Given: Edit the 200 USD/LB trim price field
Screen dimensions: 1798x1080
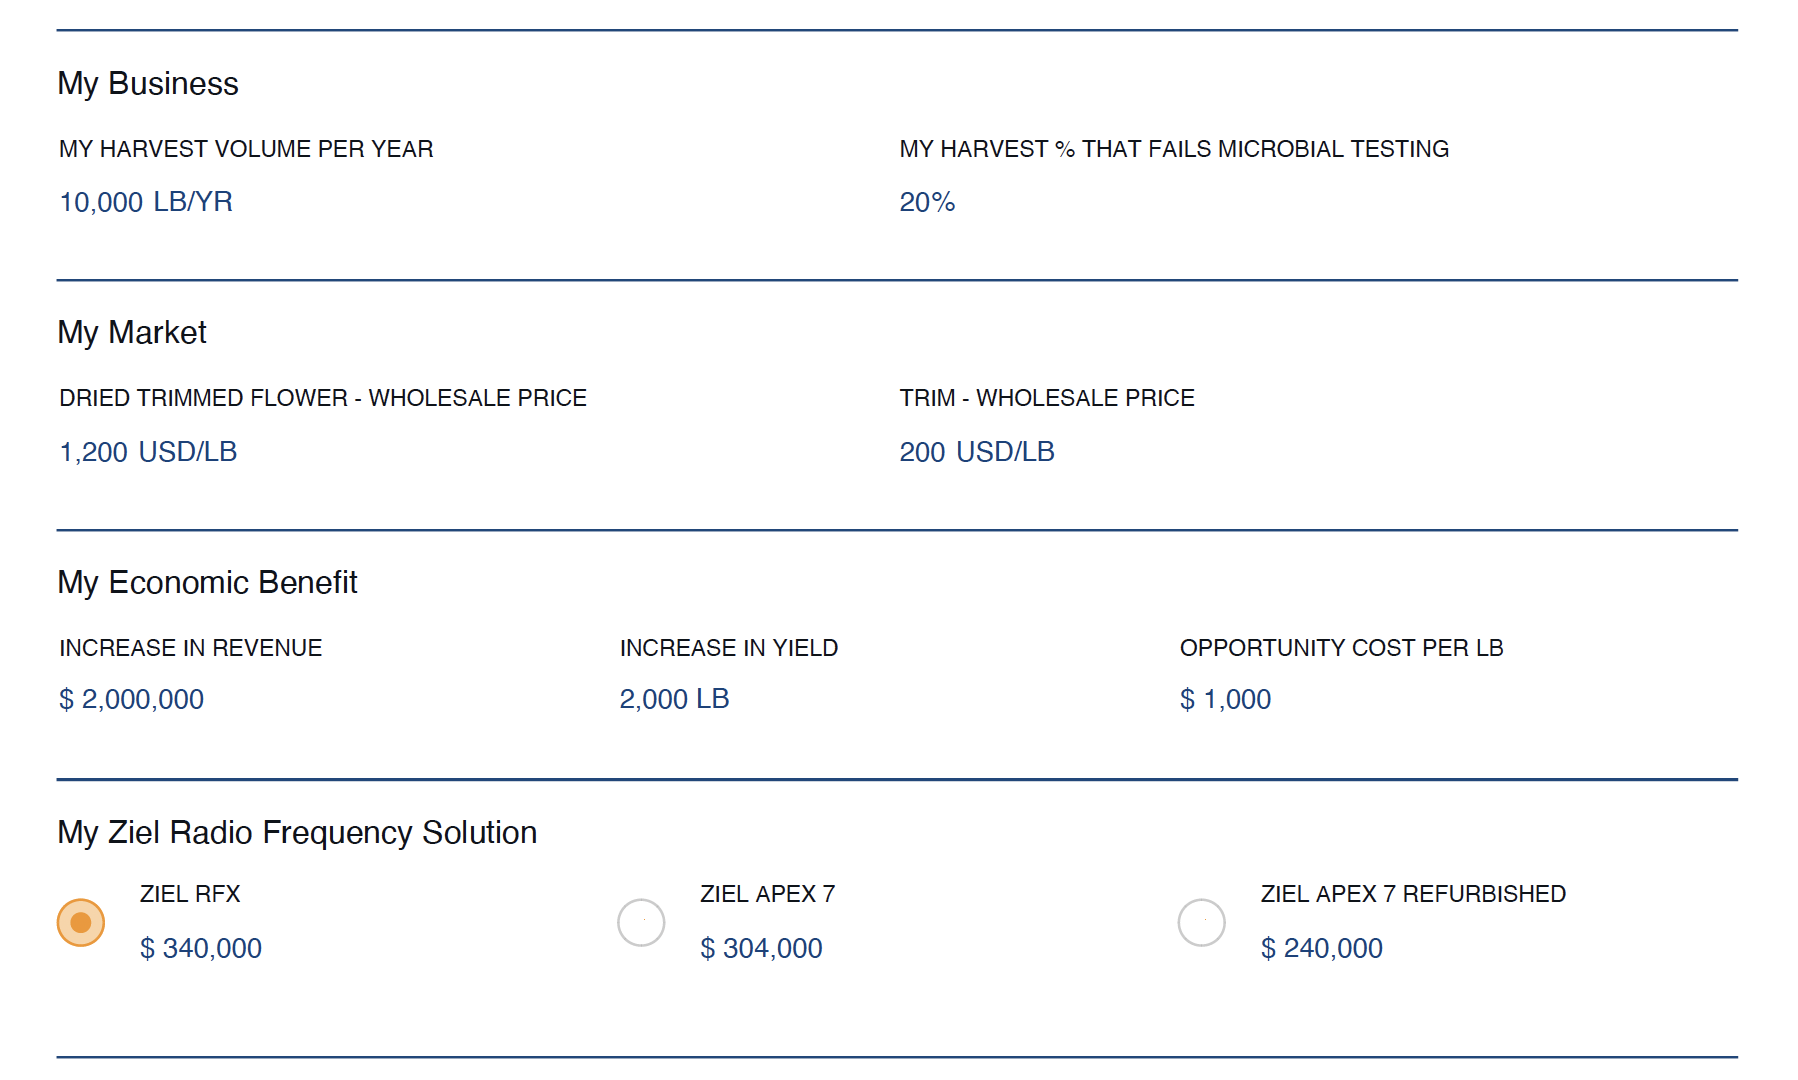Looking at the screenshot, I should pyautogui.click(x=922, y=452).
